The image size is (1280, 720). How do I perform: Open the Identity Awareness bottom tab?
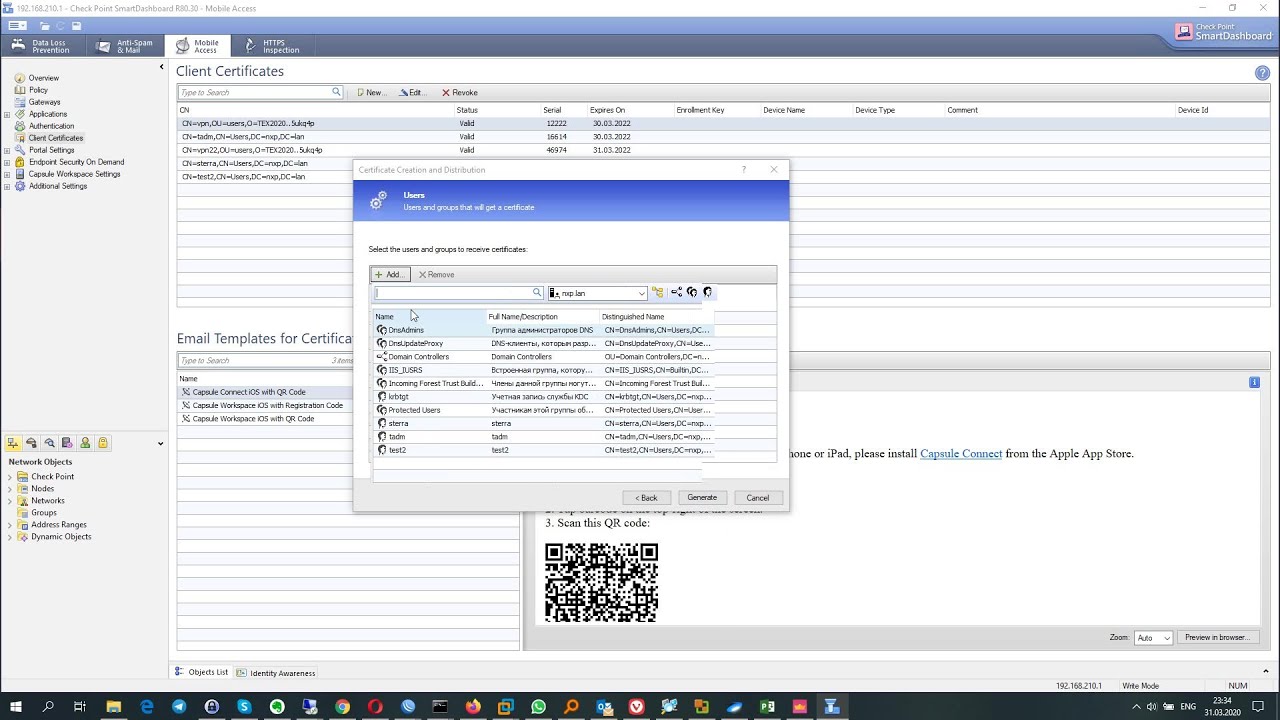pos(276,673)
